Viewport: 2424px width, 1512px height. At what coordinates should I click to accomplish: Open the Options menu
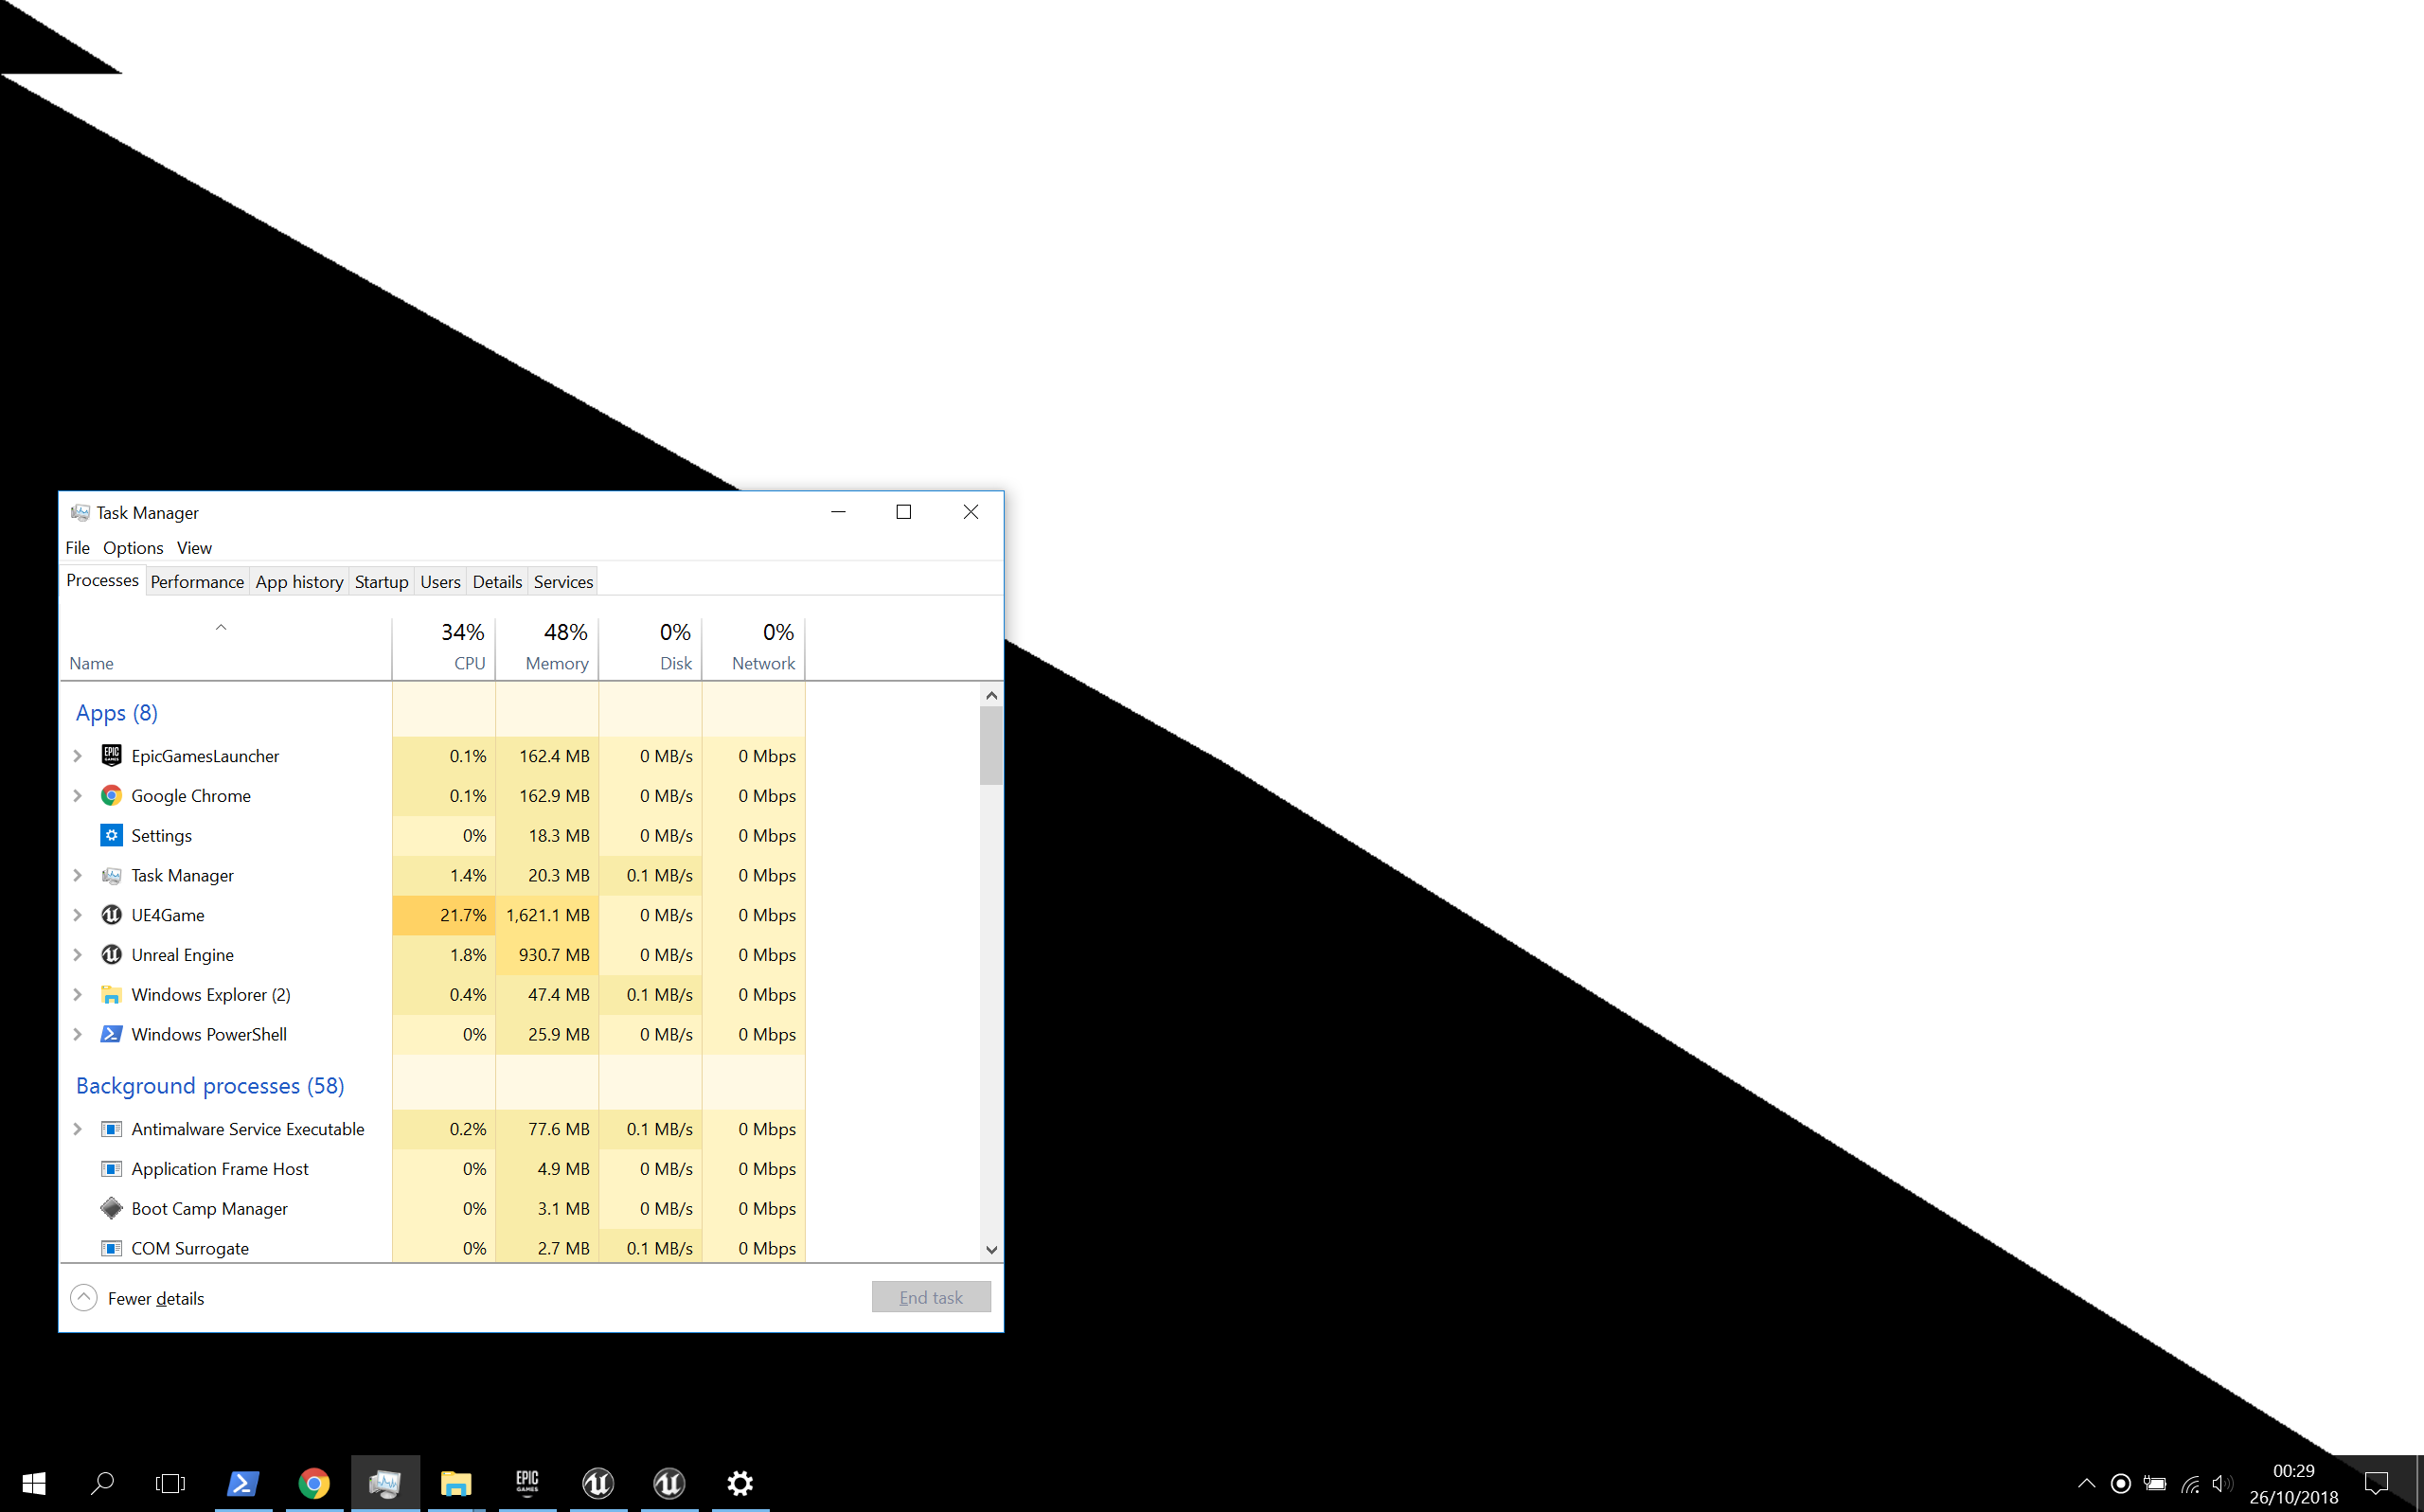tap(133, 548)
